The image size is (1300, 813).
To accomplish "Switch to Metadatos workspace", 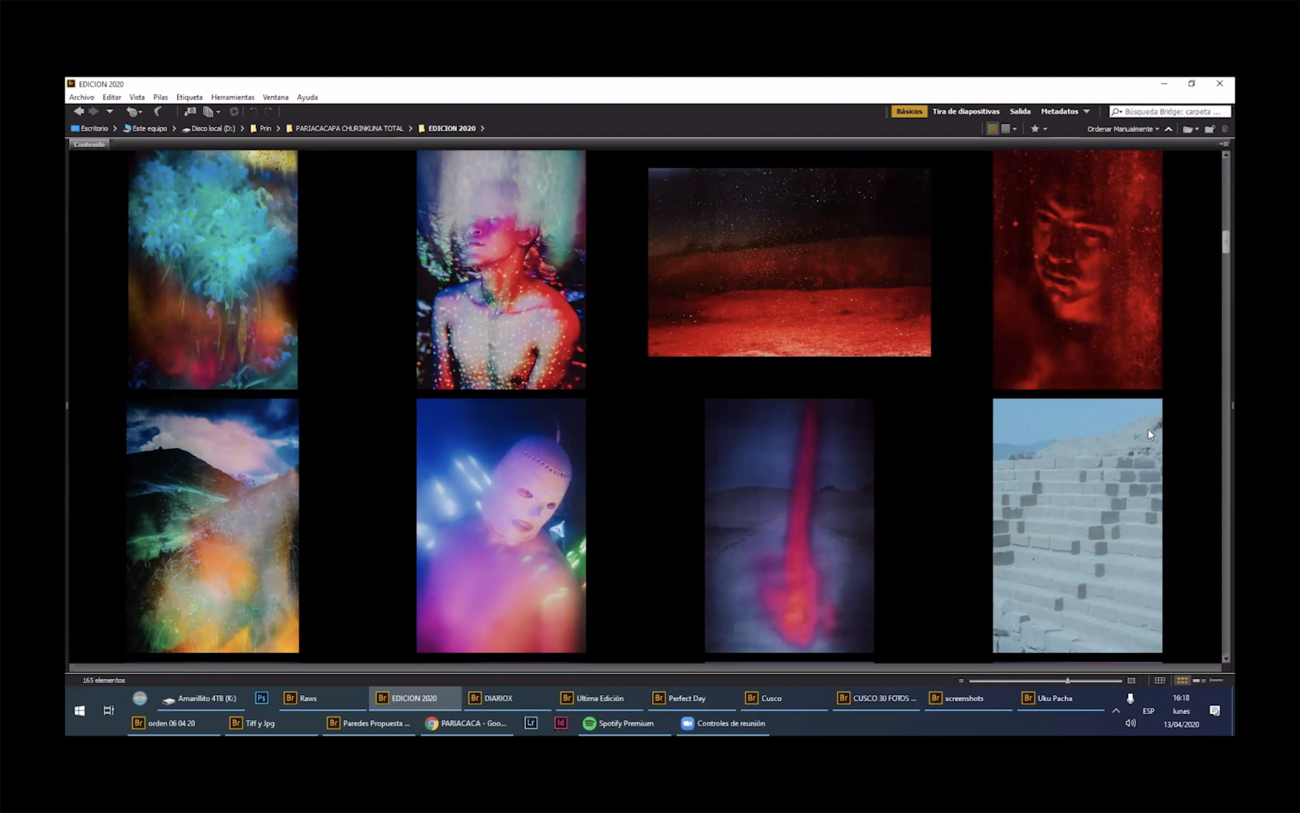I will point(1059,111).
